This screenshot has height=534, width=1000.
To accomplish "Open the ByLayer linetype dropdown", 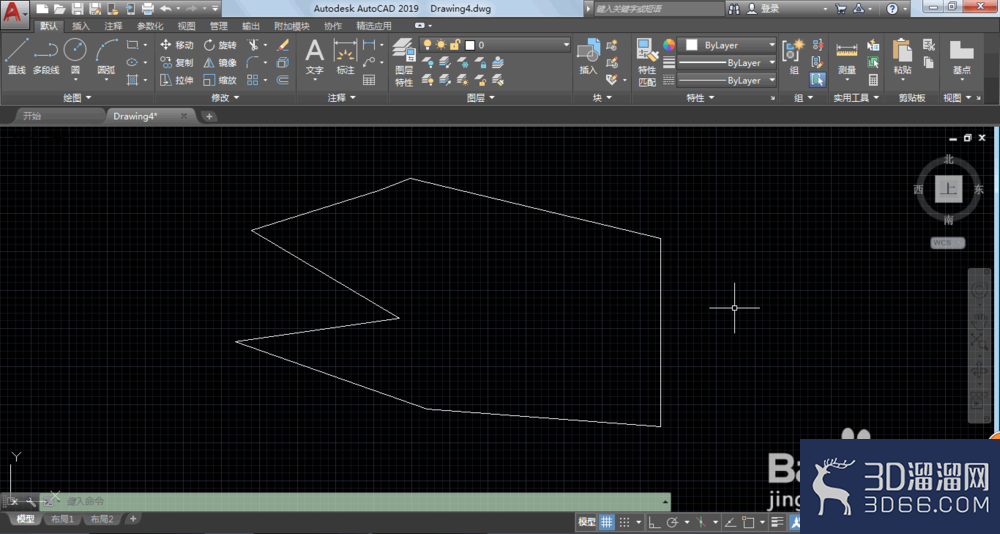I will point(727,80).
